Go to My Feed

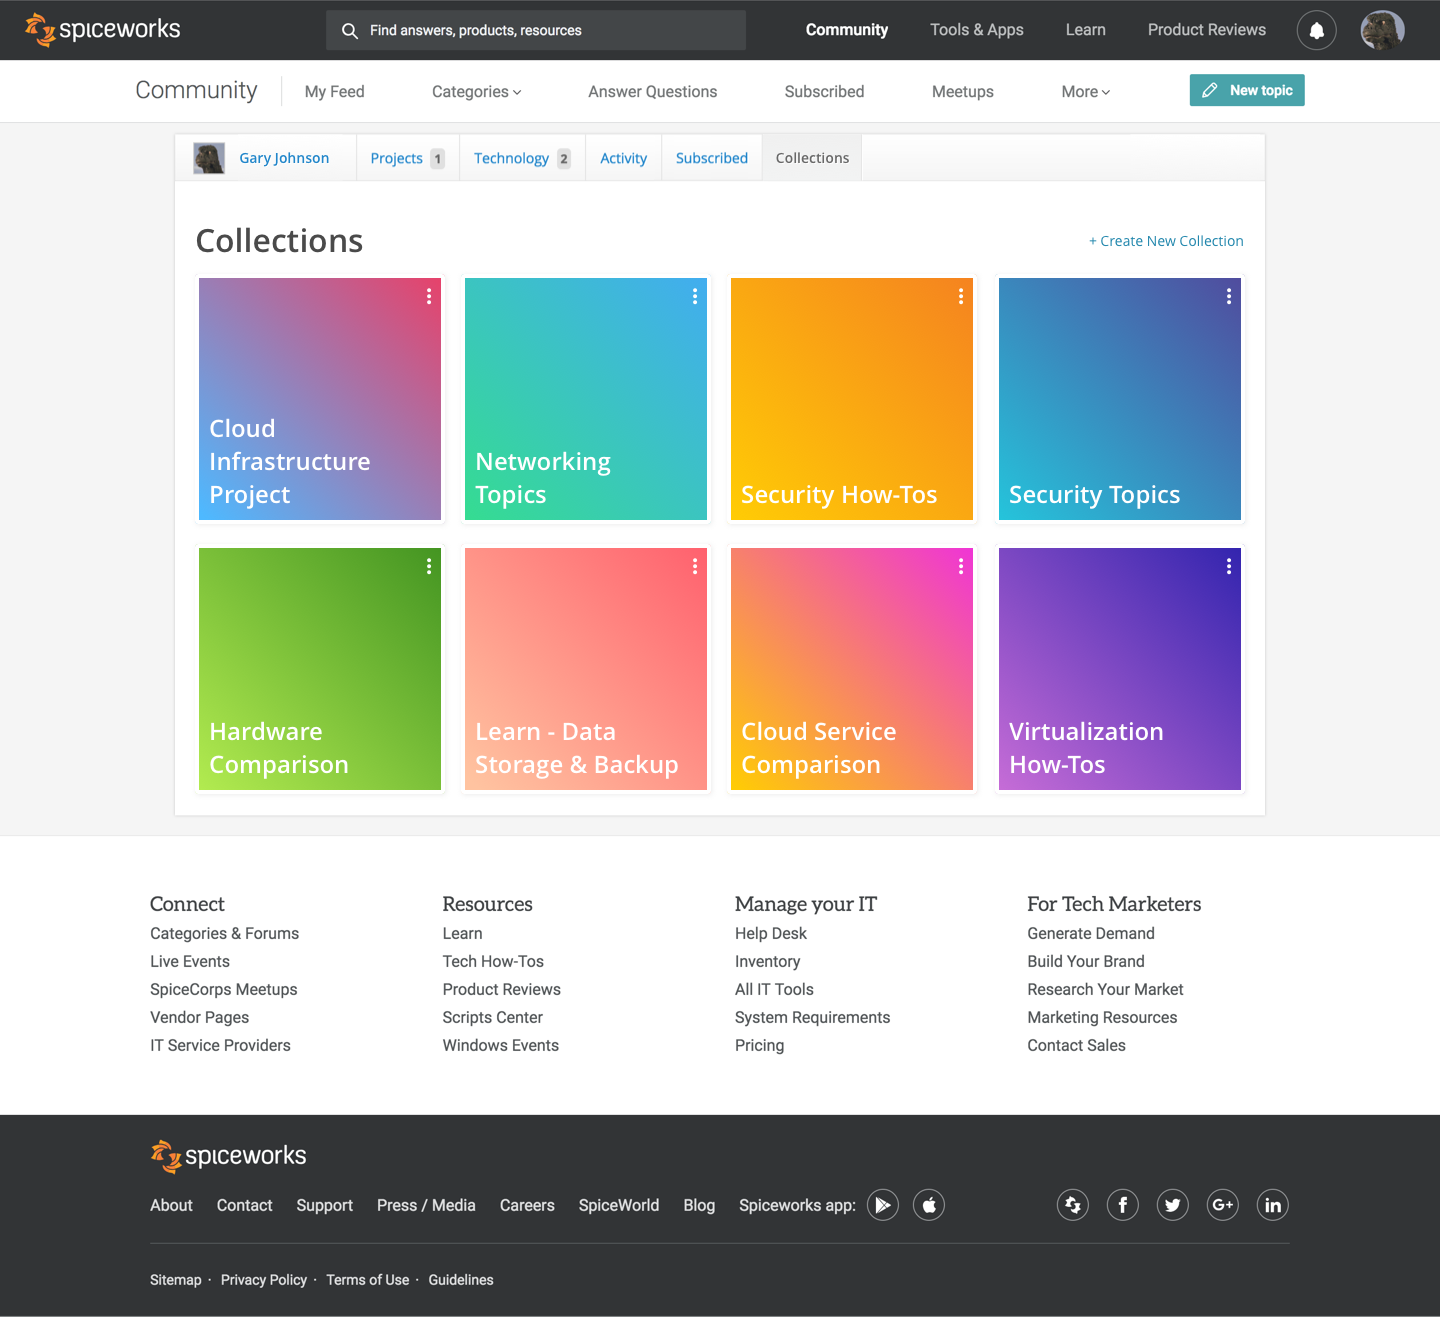[335, 92]
